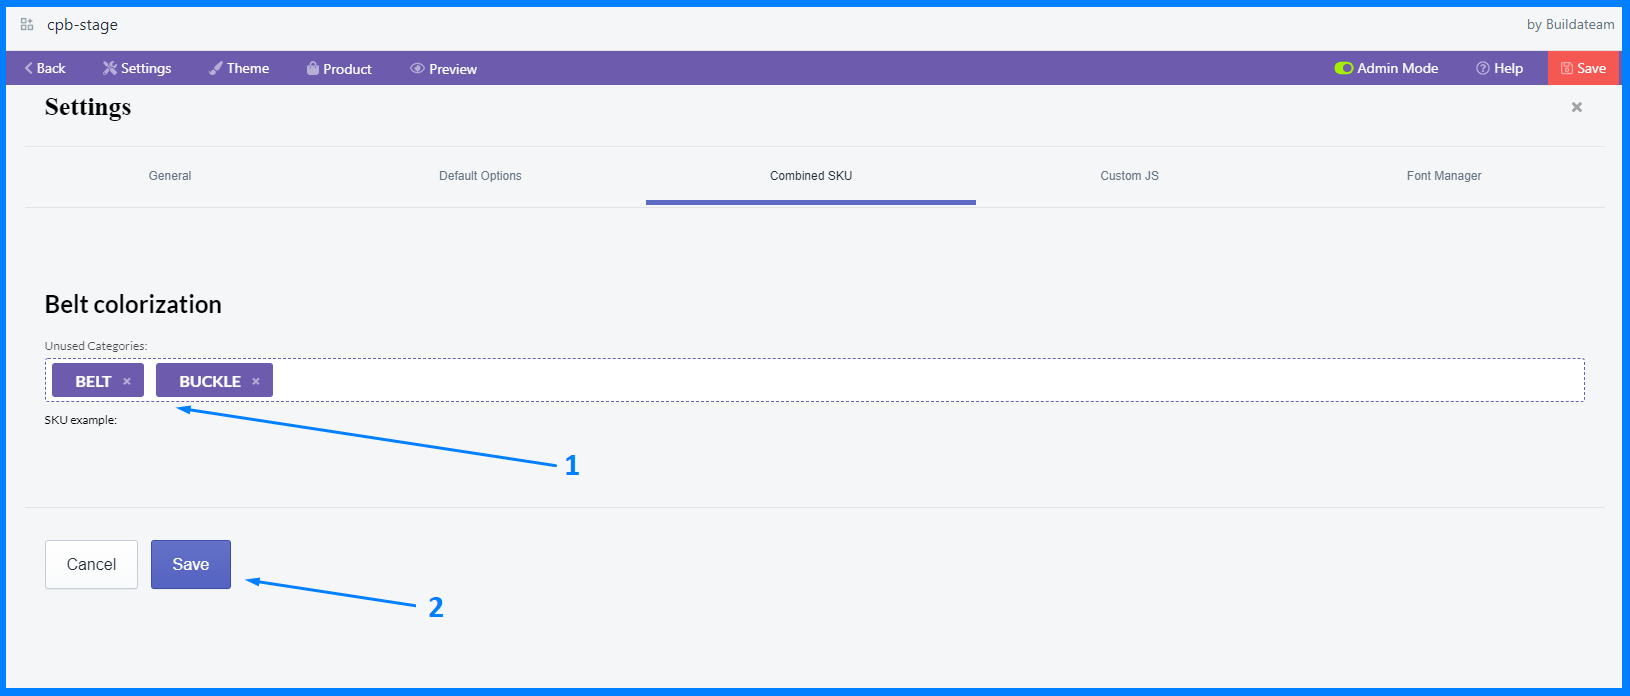Switch to the Custom JS tab
This screenshot has height=696, width=1630.
coord(1130,176)
